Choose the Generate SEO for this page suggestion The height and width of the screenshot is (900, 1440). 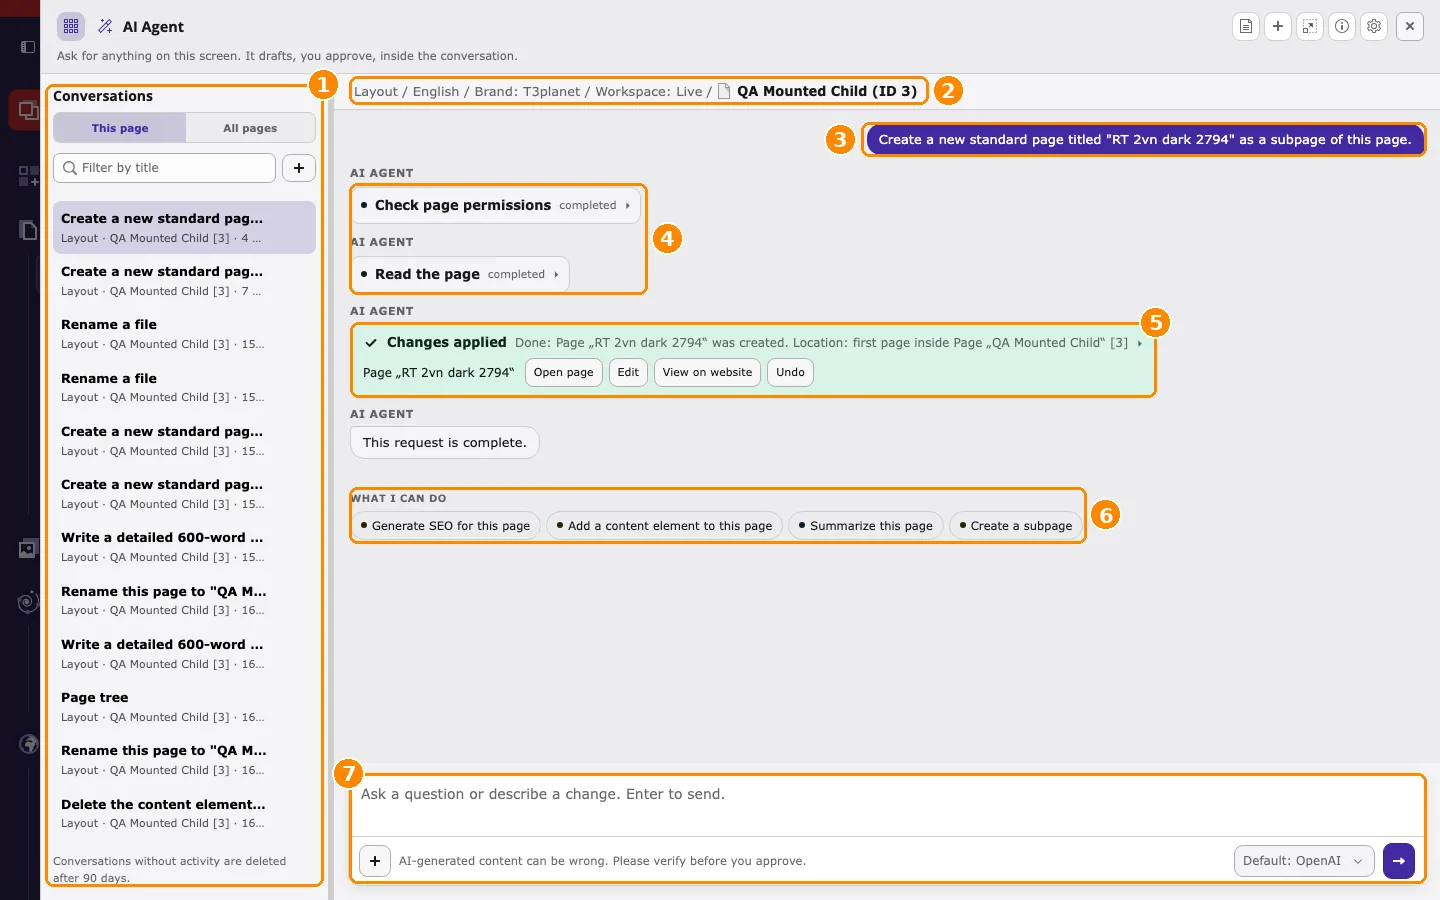pyautogui.click(x=446, y=526)
